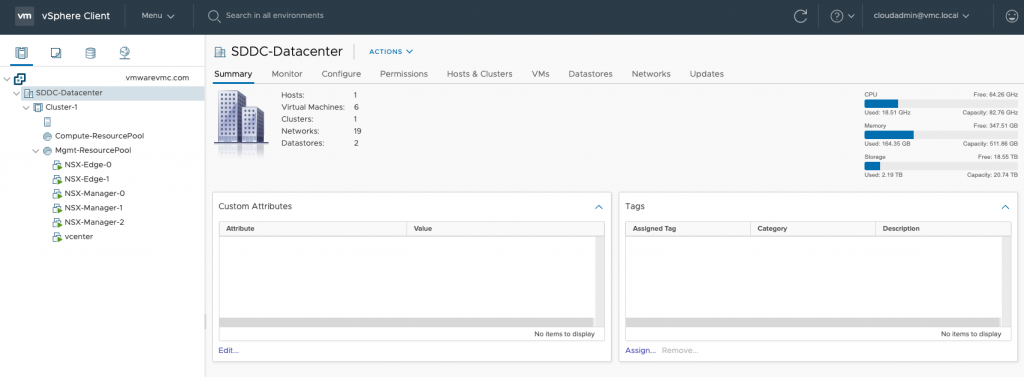Click the datacenter icon beside the title
Viewport: 1024px width, 377px height.
[220, 52]
